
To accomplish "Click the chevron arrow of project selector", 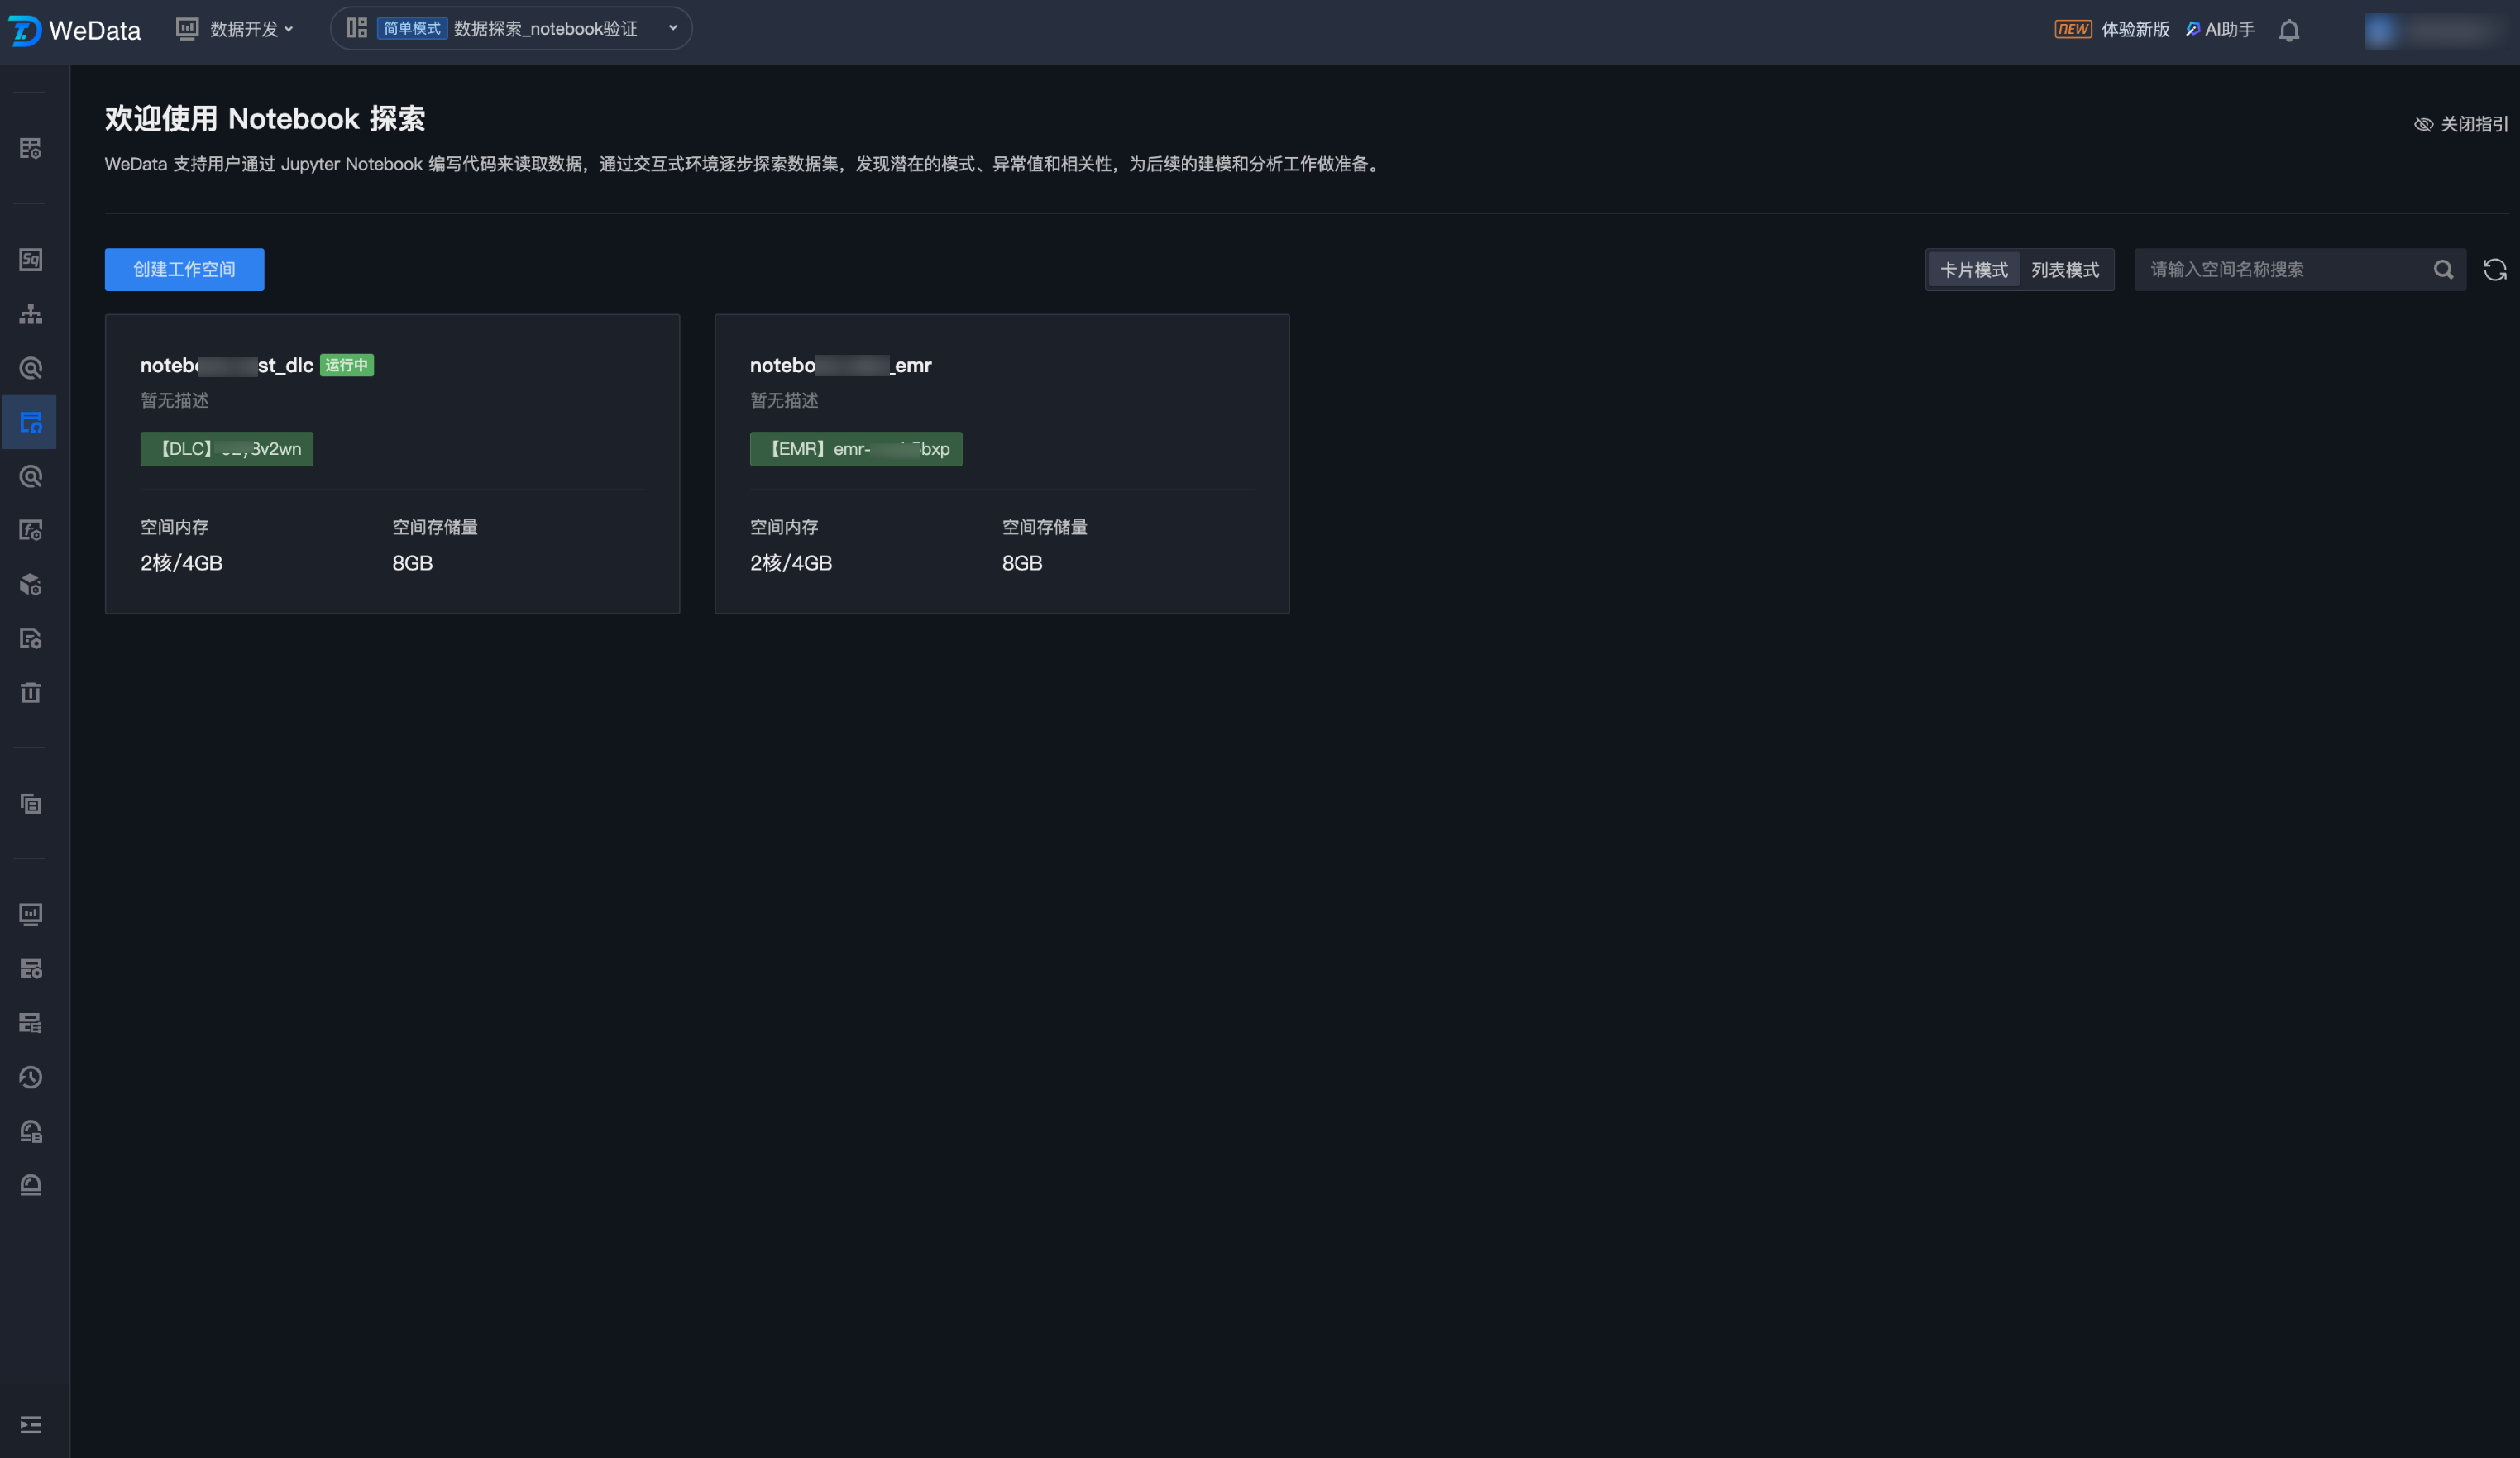I will (673, 28).
